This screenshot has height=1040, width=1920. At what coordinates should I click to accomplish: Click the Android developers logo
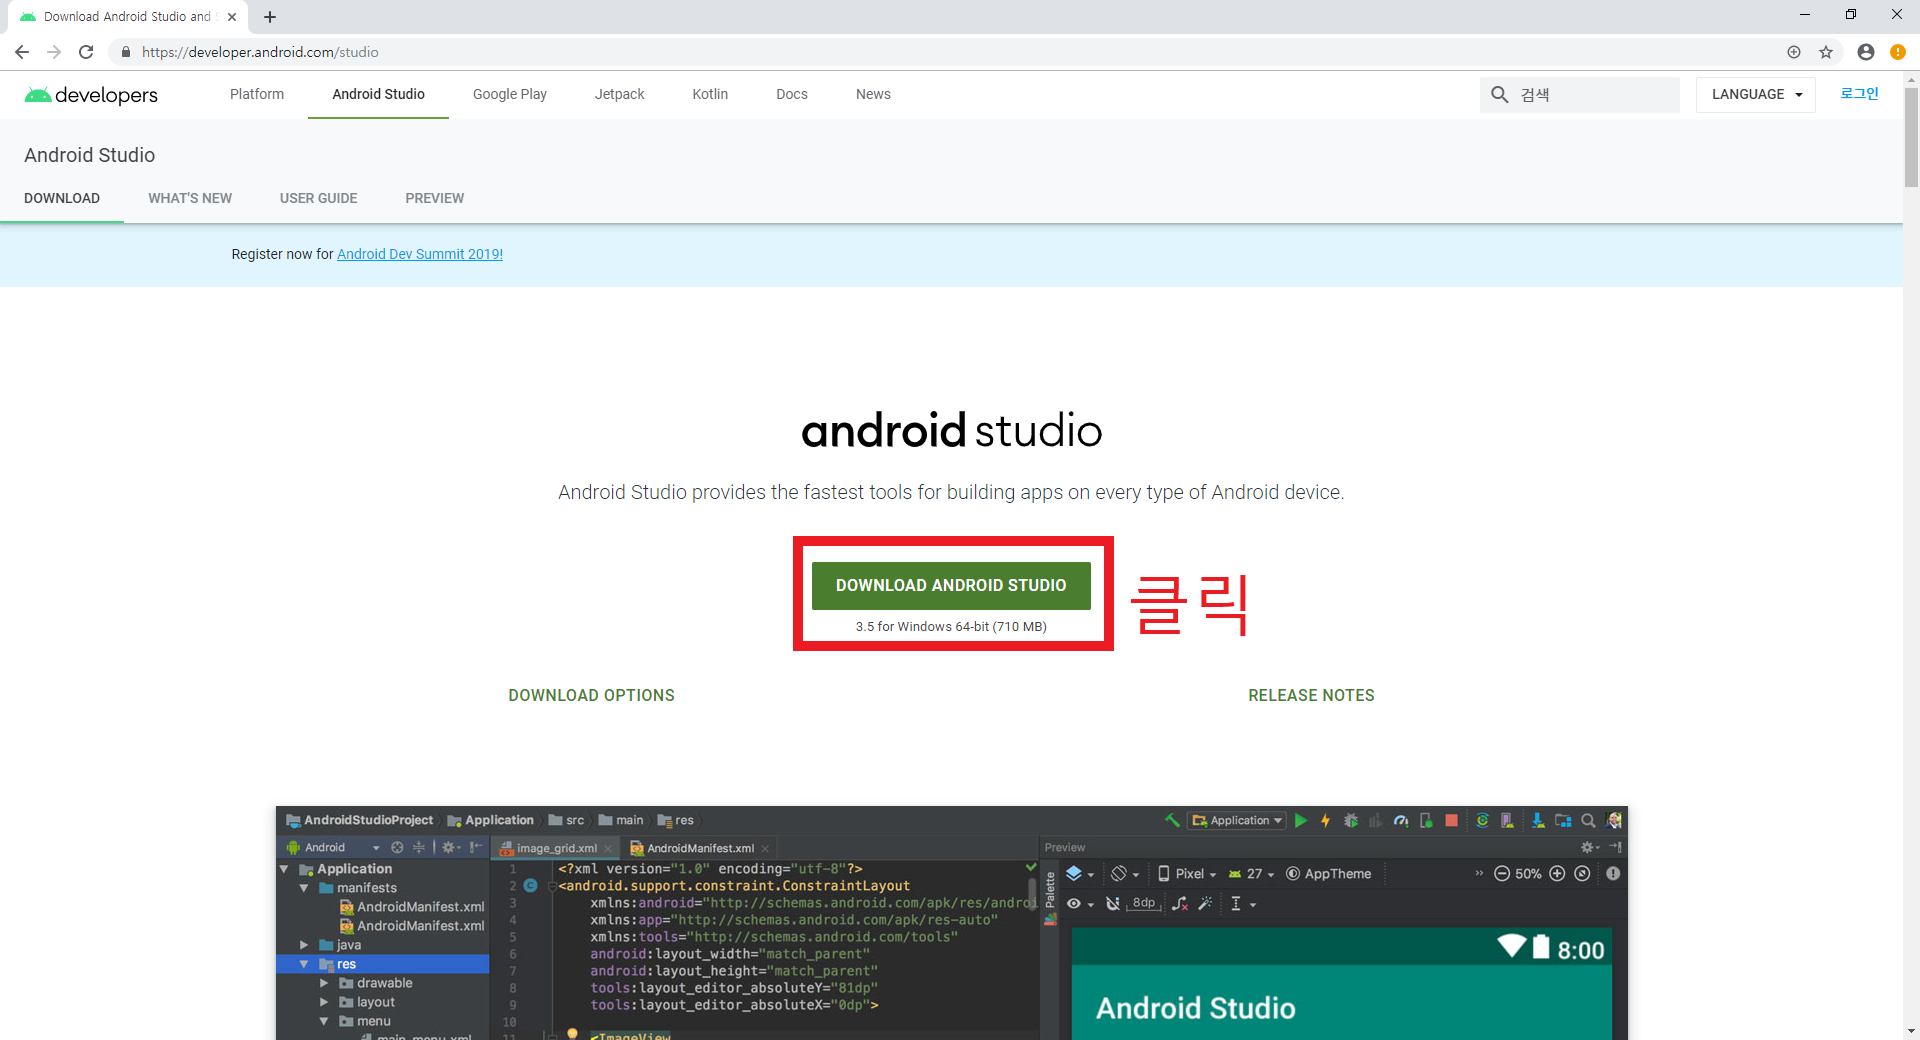click(x=91, y=94)
